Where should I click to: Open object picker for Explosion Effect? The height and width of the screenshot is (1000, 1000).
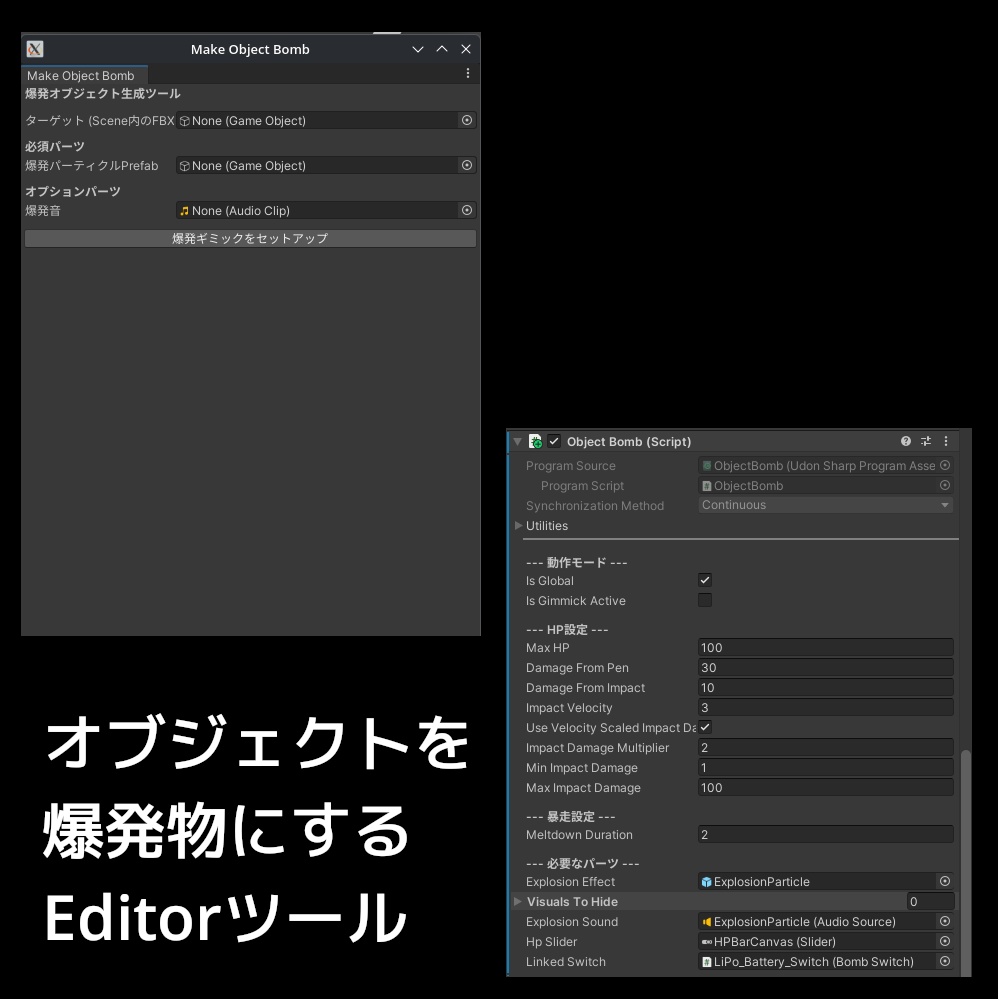point(944,881)
